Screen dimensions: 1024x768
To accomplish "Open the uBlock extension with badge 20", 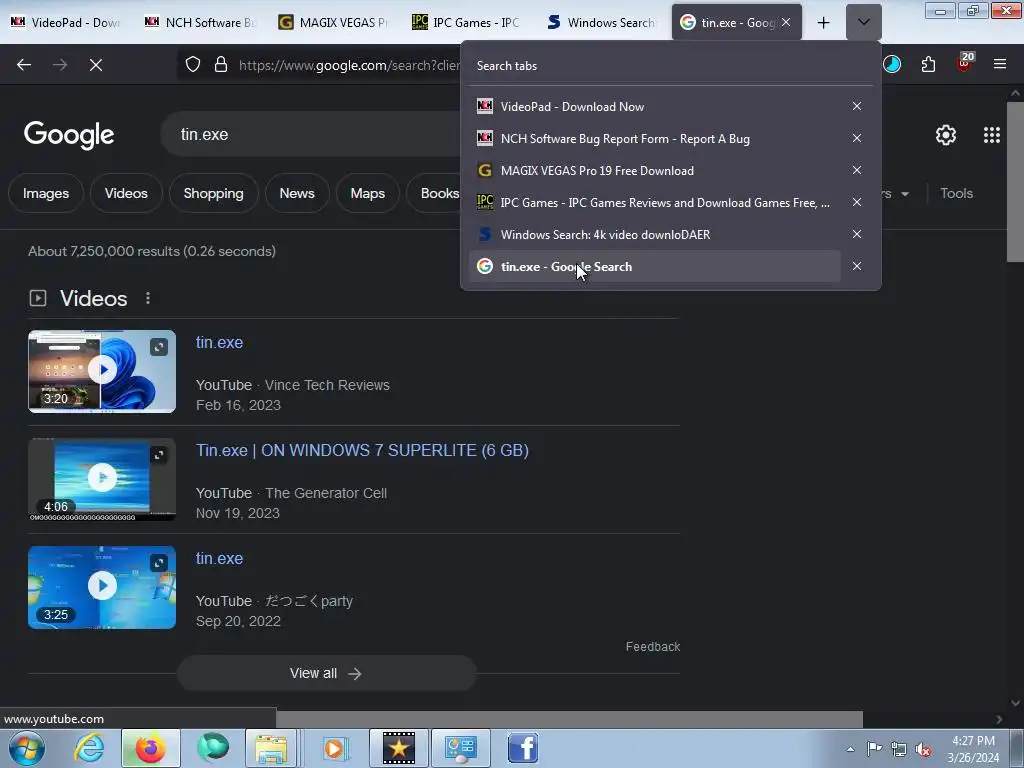I will (965, 63).
